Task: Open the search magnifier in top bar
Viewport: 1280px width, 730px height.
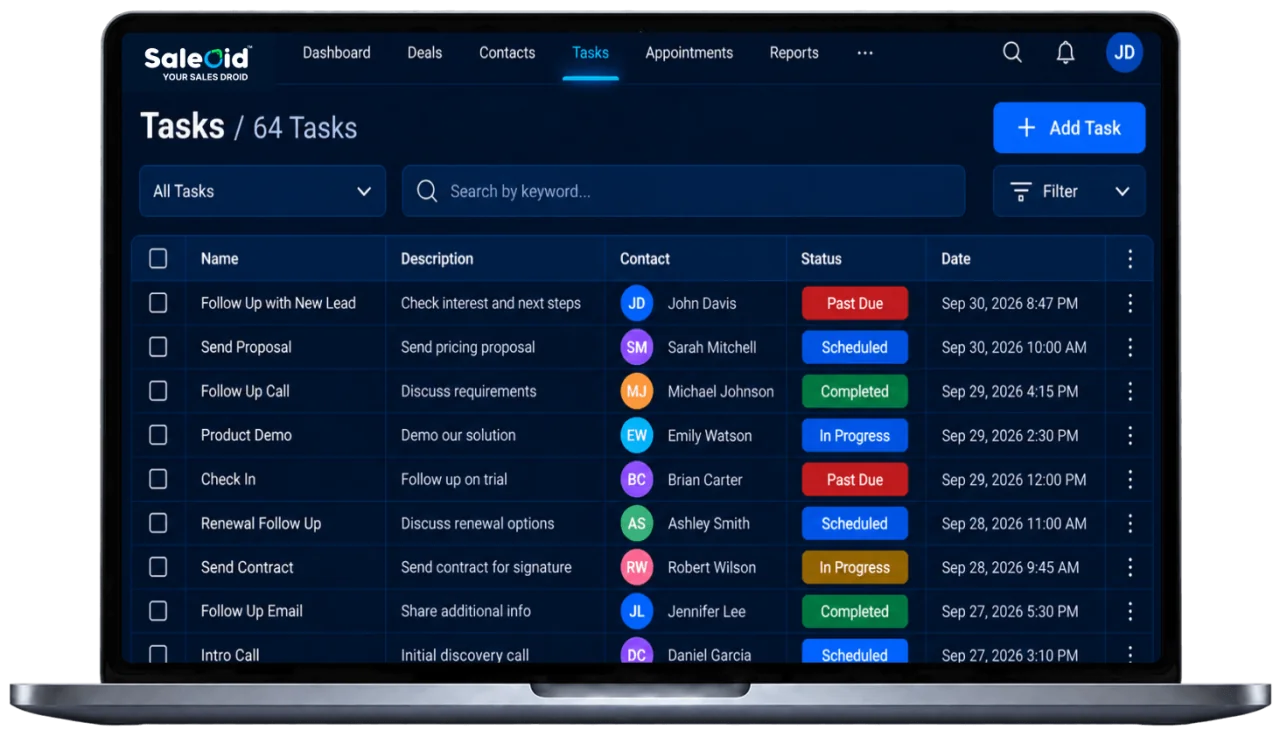Action: tap(1012, 53)
